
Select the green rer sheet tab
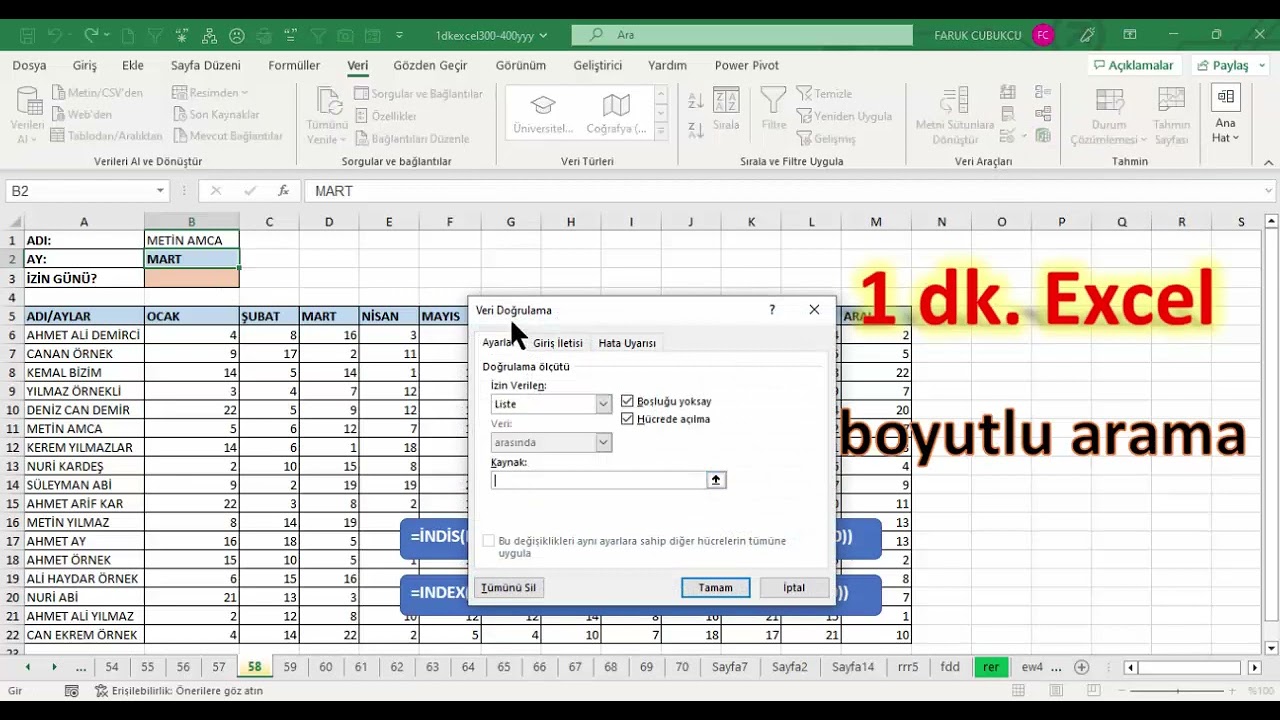click(990, 667)
